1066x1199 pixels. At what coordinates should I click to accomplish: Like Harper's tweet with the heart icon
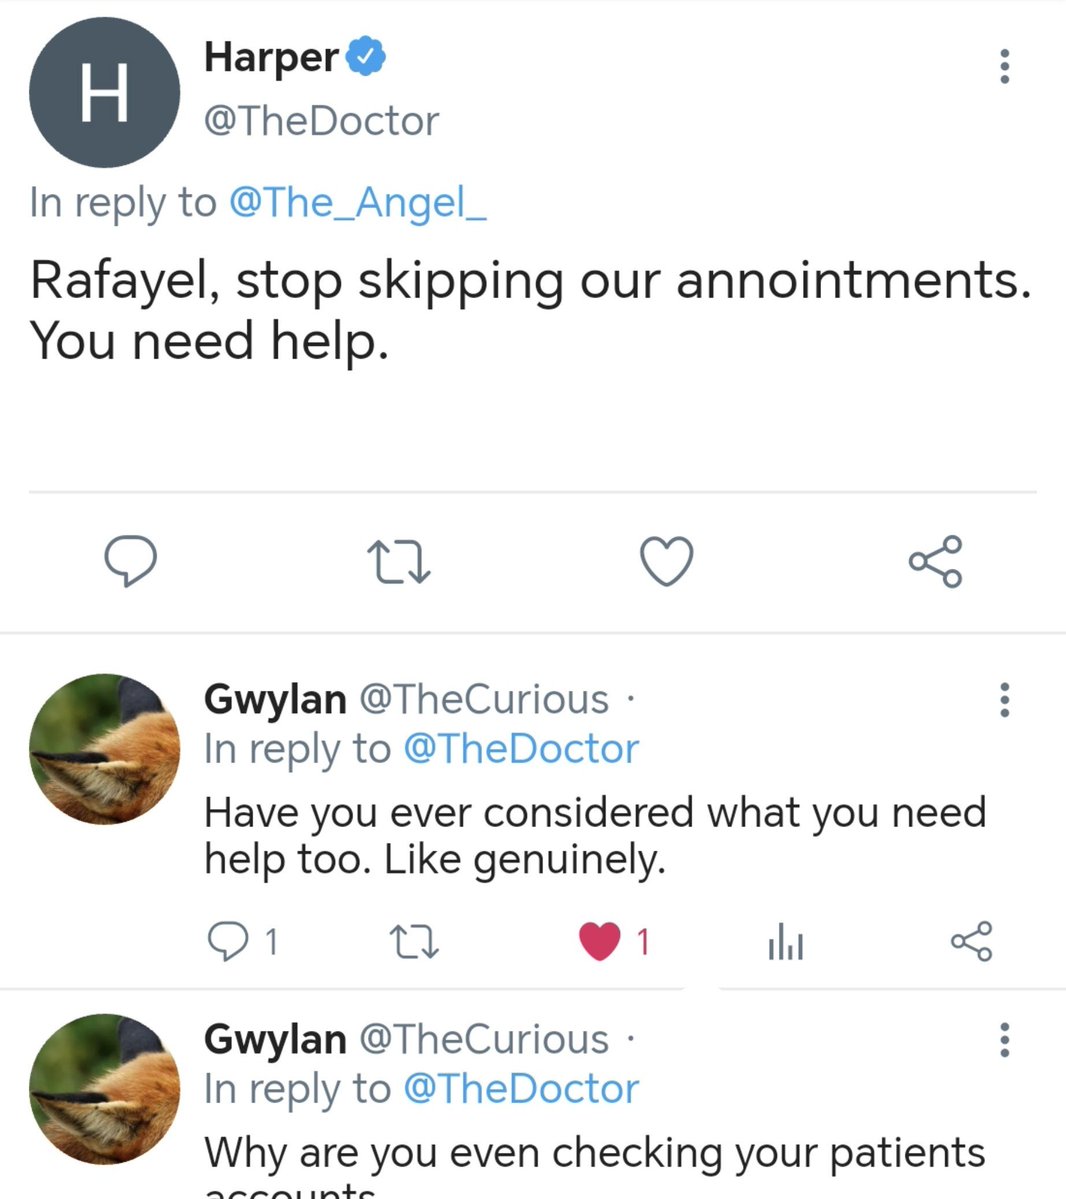coord(667,561)
